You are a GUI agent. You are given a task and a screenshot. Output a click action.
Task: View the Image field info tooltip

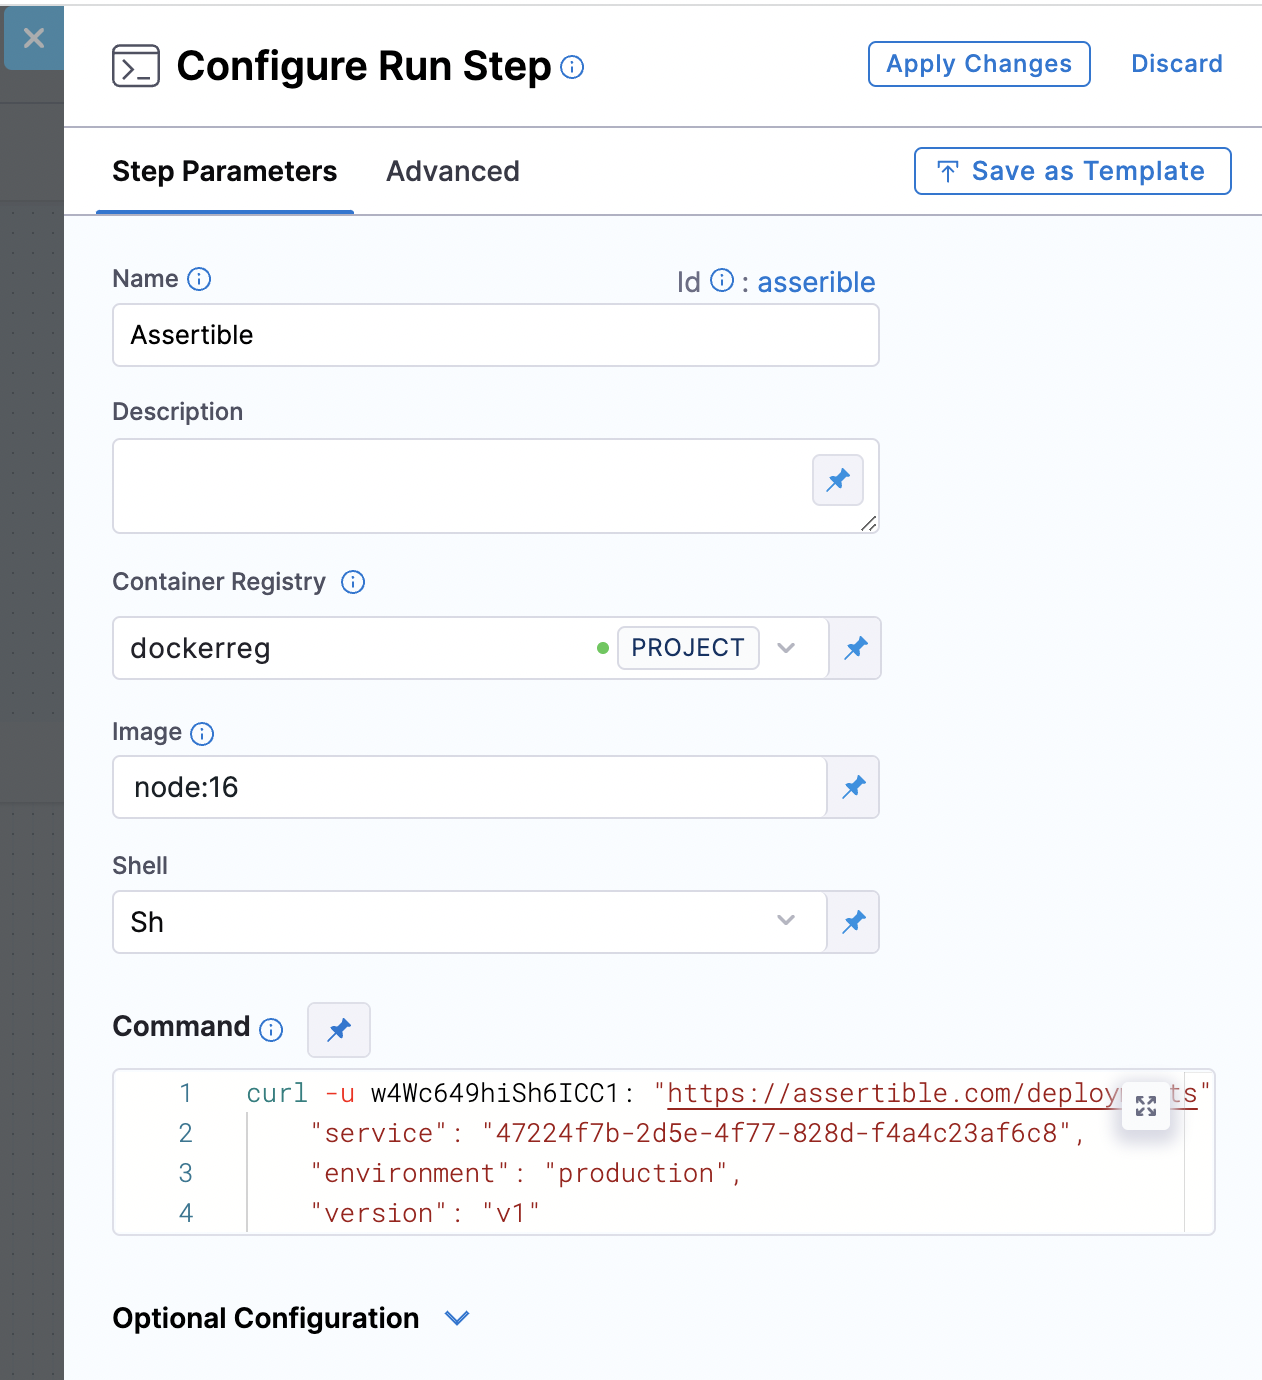click(202, 733)
